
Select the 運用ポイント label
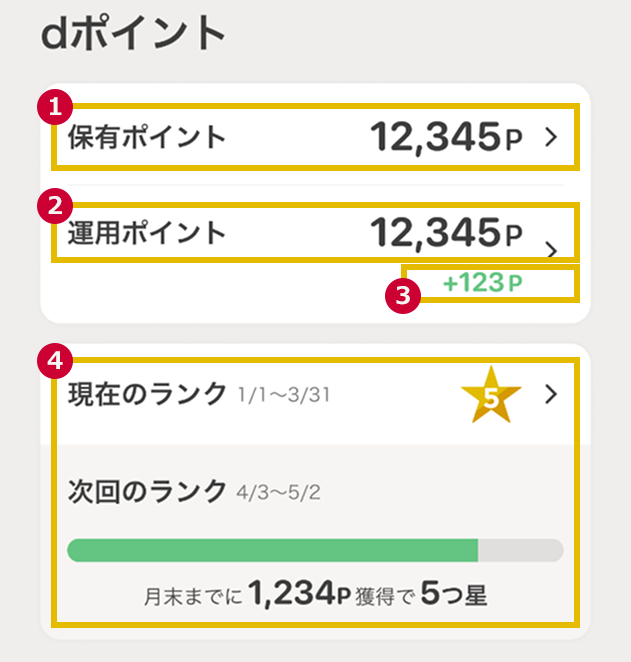(146, 234)
